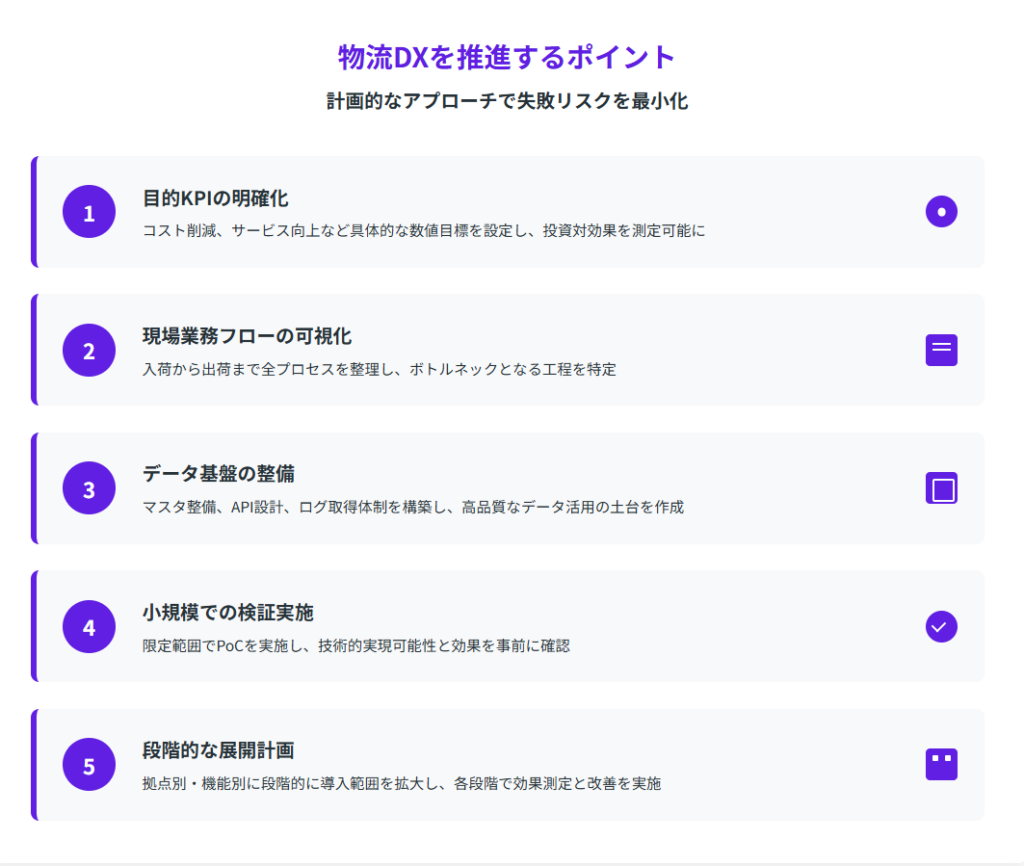The image size is (1024, 866).
Task: Click the description starting with マスタ整備、API設計
Action: pyautogui.click(x=413, y=507)
